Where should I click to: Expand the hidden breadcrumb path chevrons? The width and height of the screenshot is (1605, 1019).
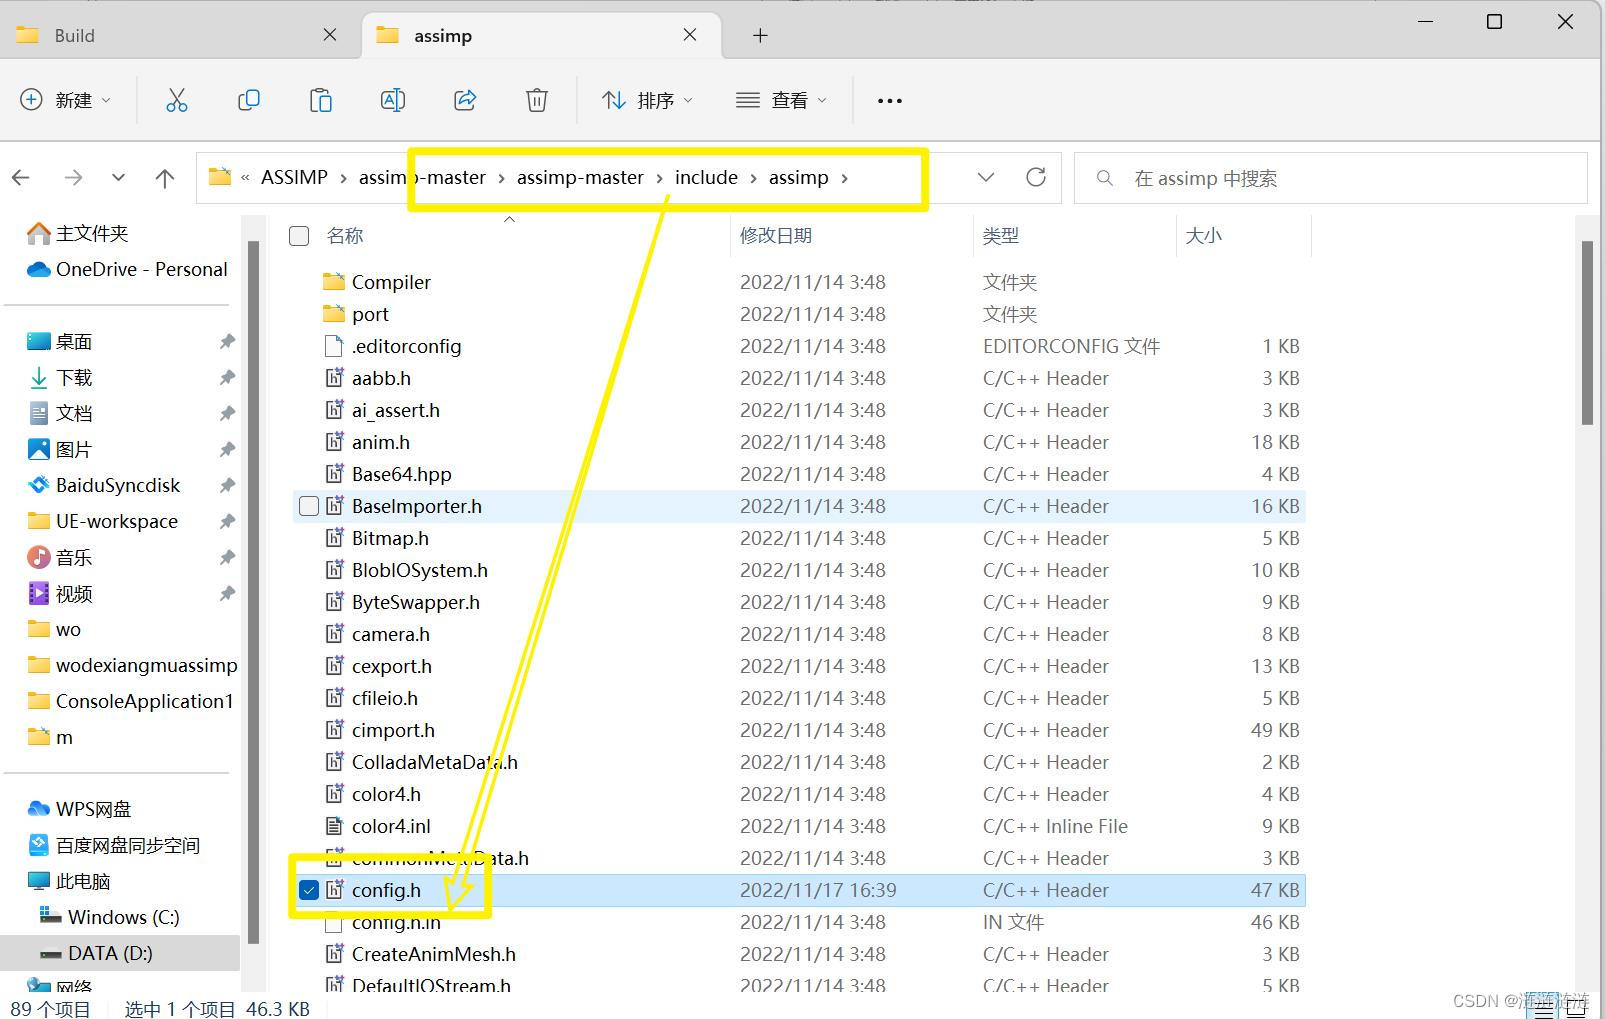(x=245, y=178)
